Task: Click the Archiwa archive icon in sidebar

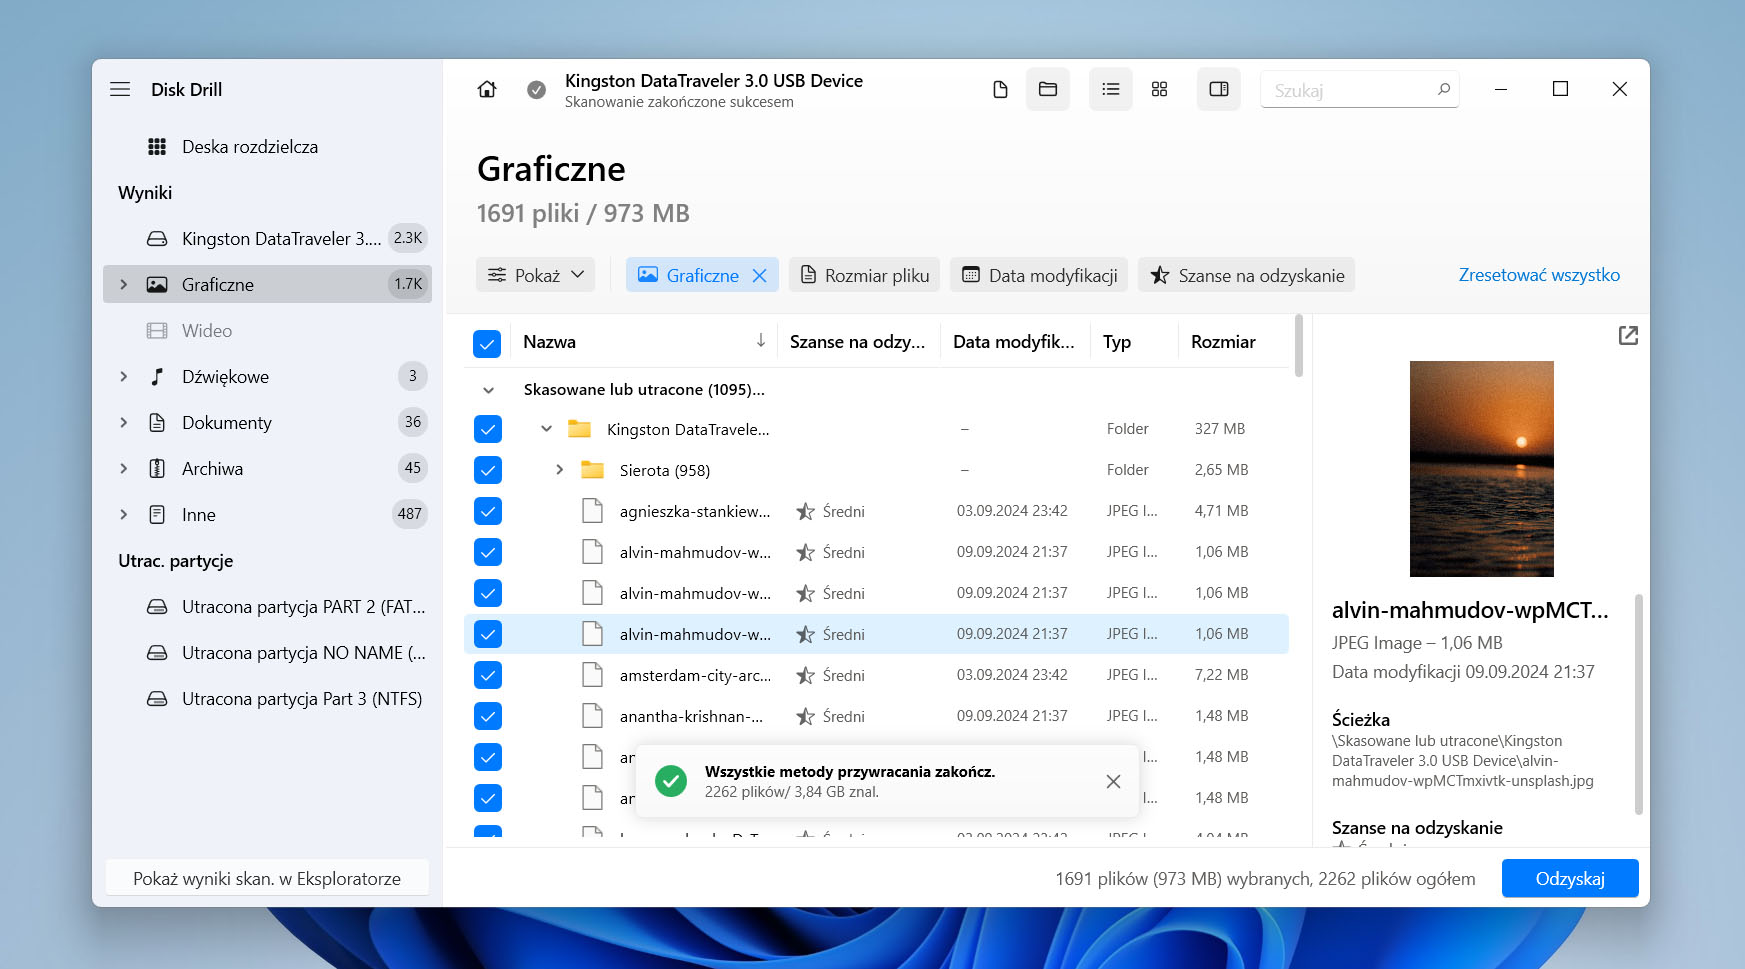Action: click(x=157, y=469)
